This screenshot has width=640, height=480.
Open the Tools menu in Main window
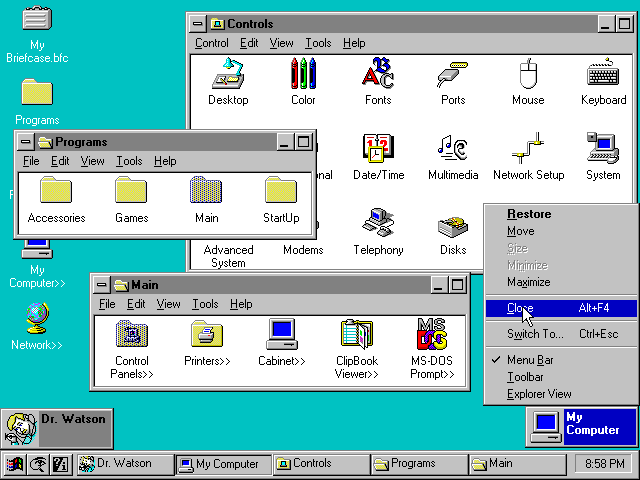coord(205,304)
